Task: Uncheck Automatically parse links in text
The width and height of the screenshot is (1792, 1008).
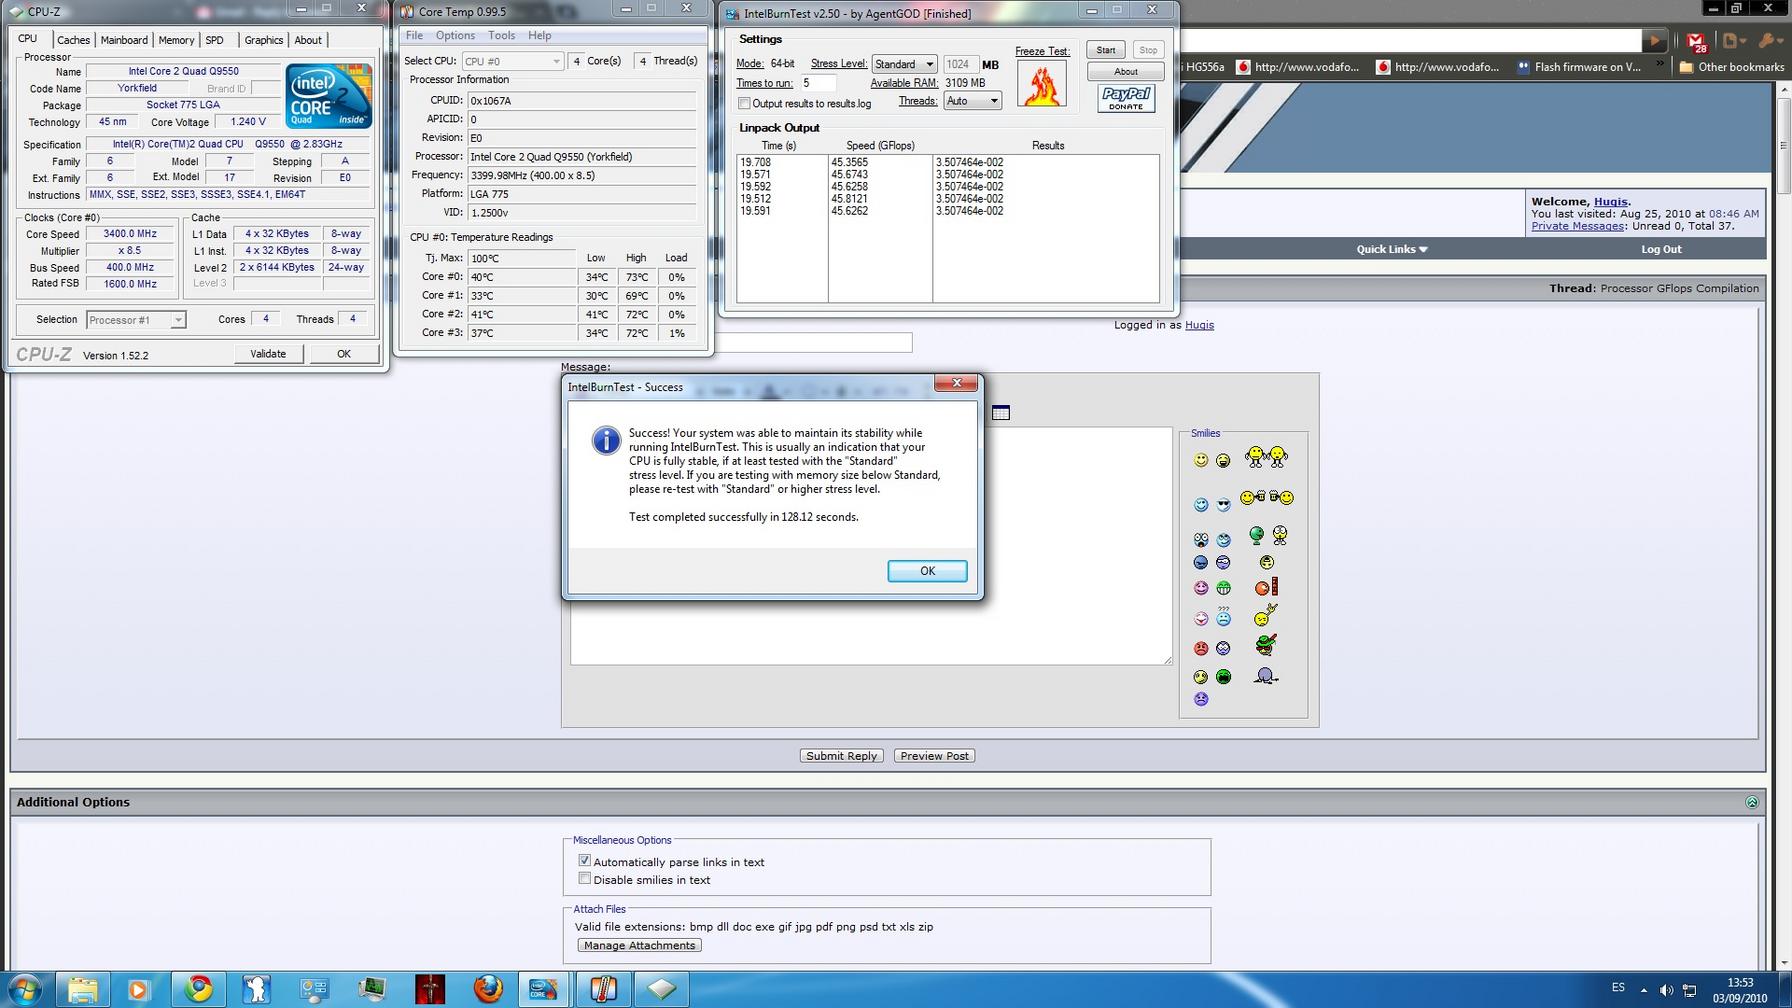Action: pyautogui.click(x=585, y=861)
